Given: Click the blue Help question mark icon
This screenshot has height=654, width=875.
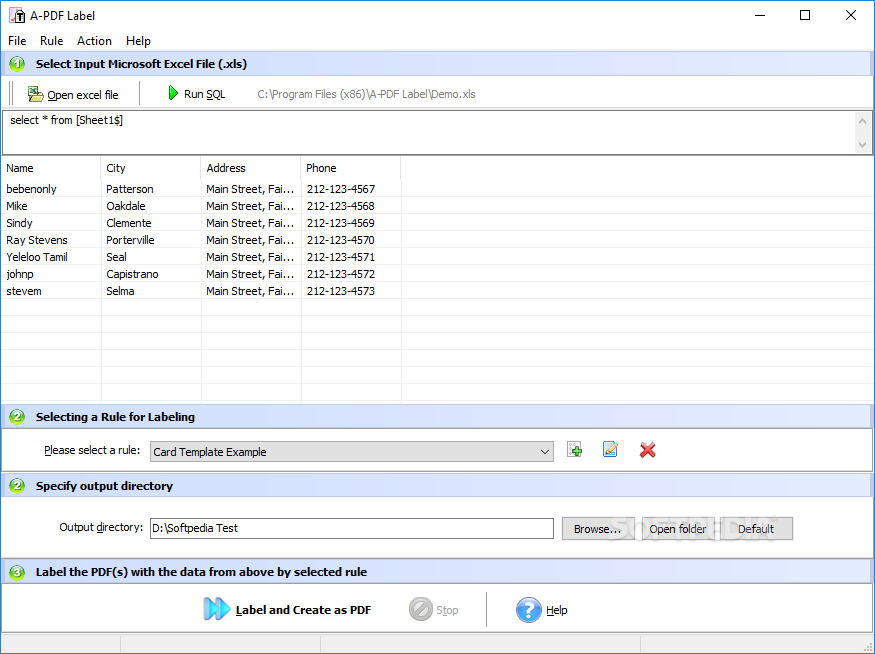Looking at the screenshot, I should (x=528, y=610).
